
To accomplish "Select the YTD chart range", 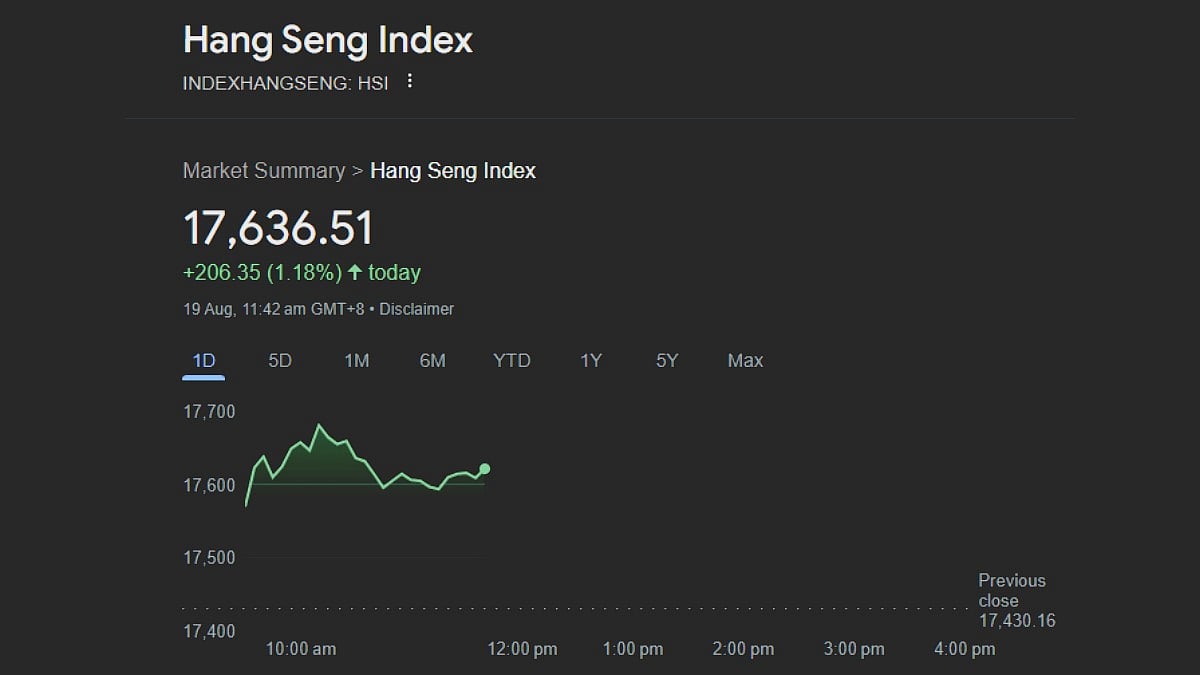I will tap(512, 361).
